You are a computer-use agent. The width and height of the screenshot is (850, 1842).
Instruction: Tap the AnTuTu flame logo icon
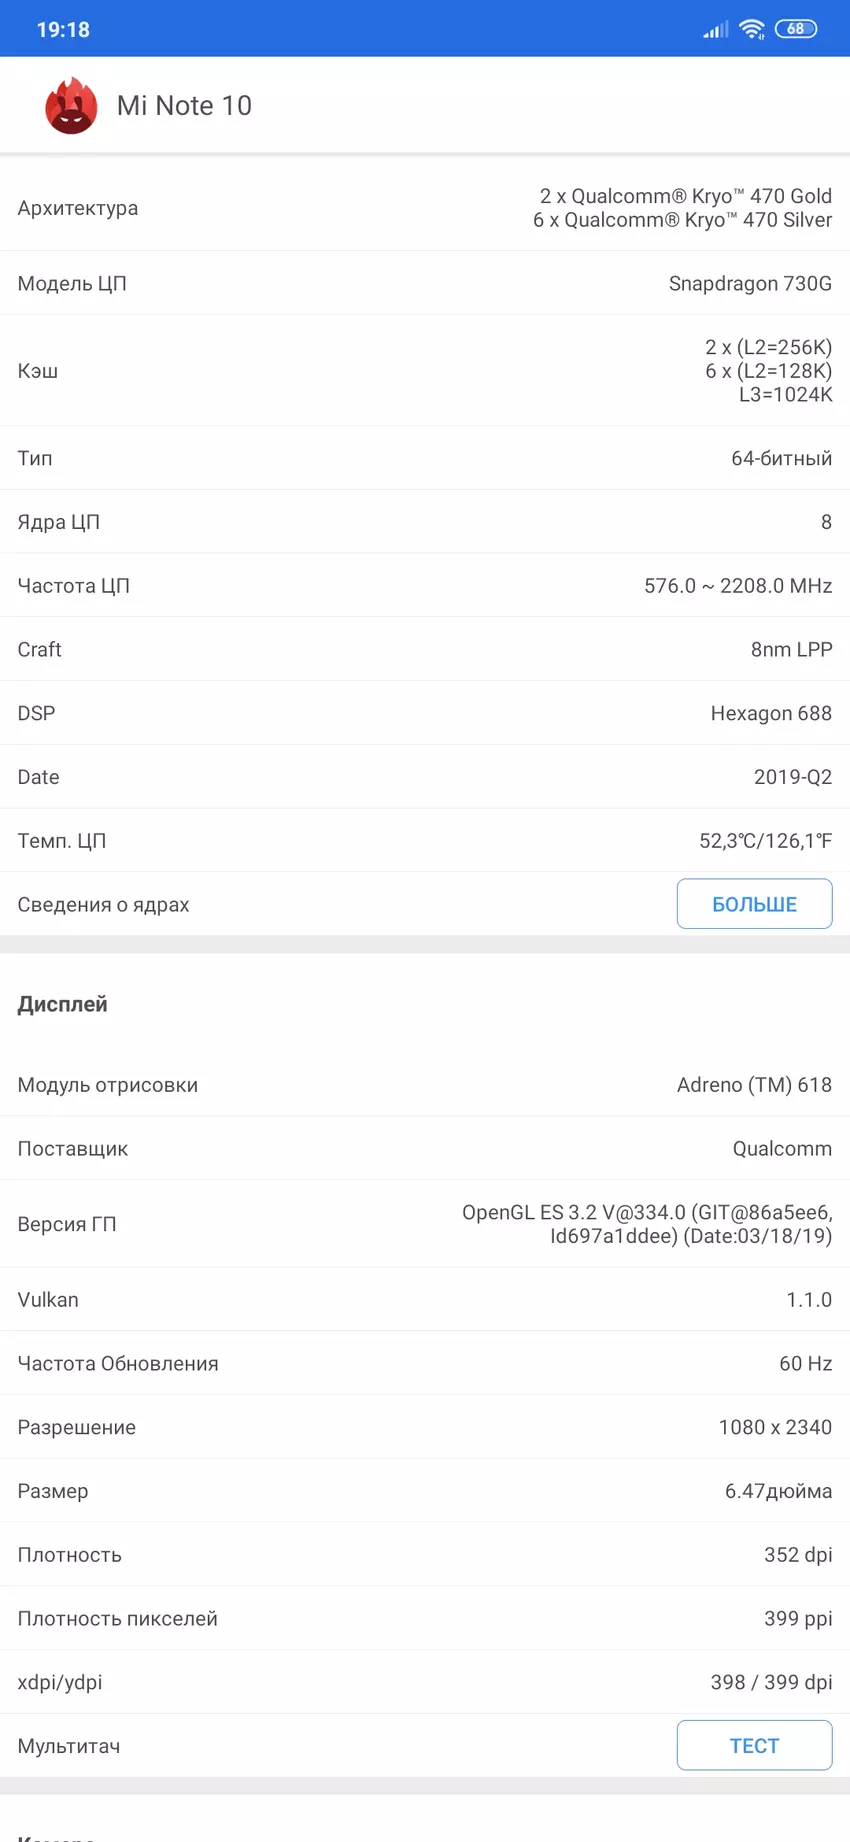71,106
